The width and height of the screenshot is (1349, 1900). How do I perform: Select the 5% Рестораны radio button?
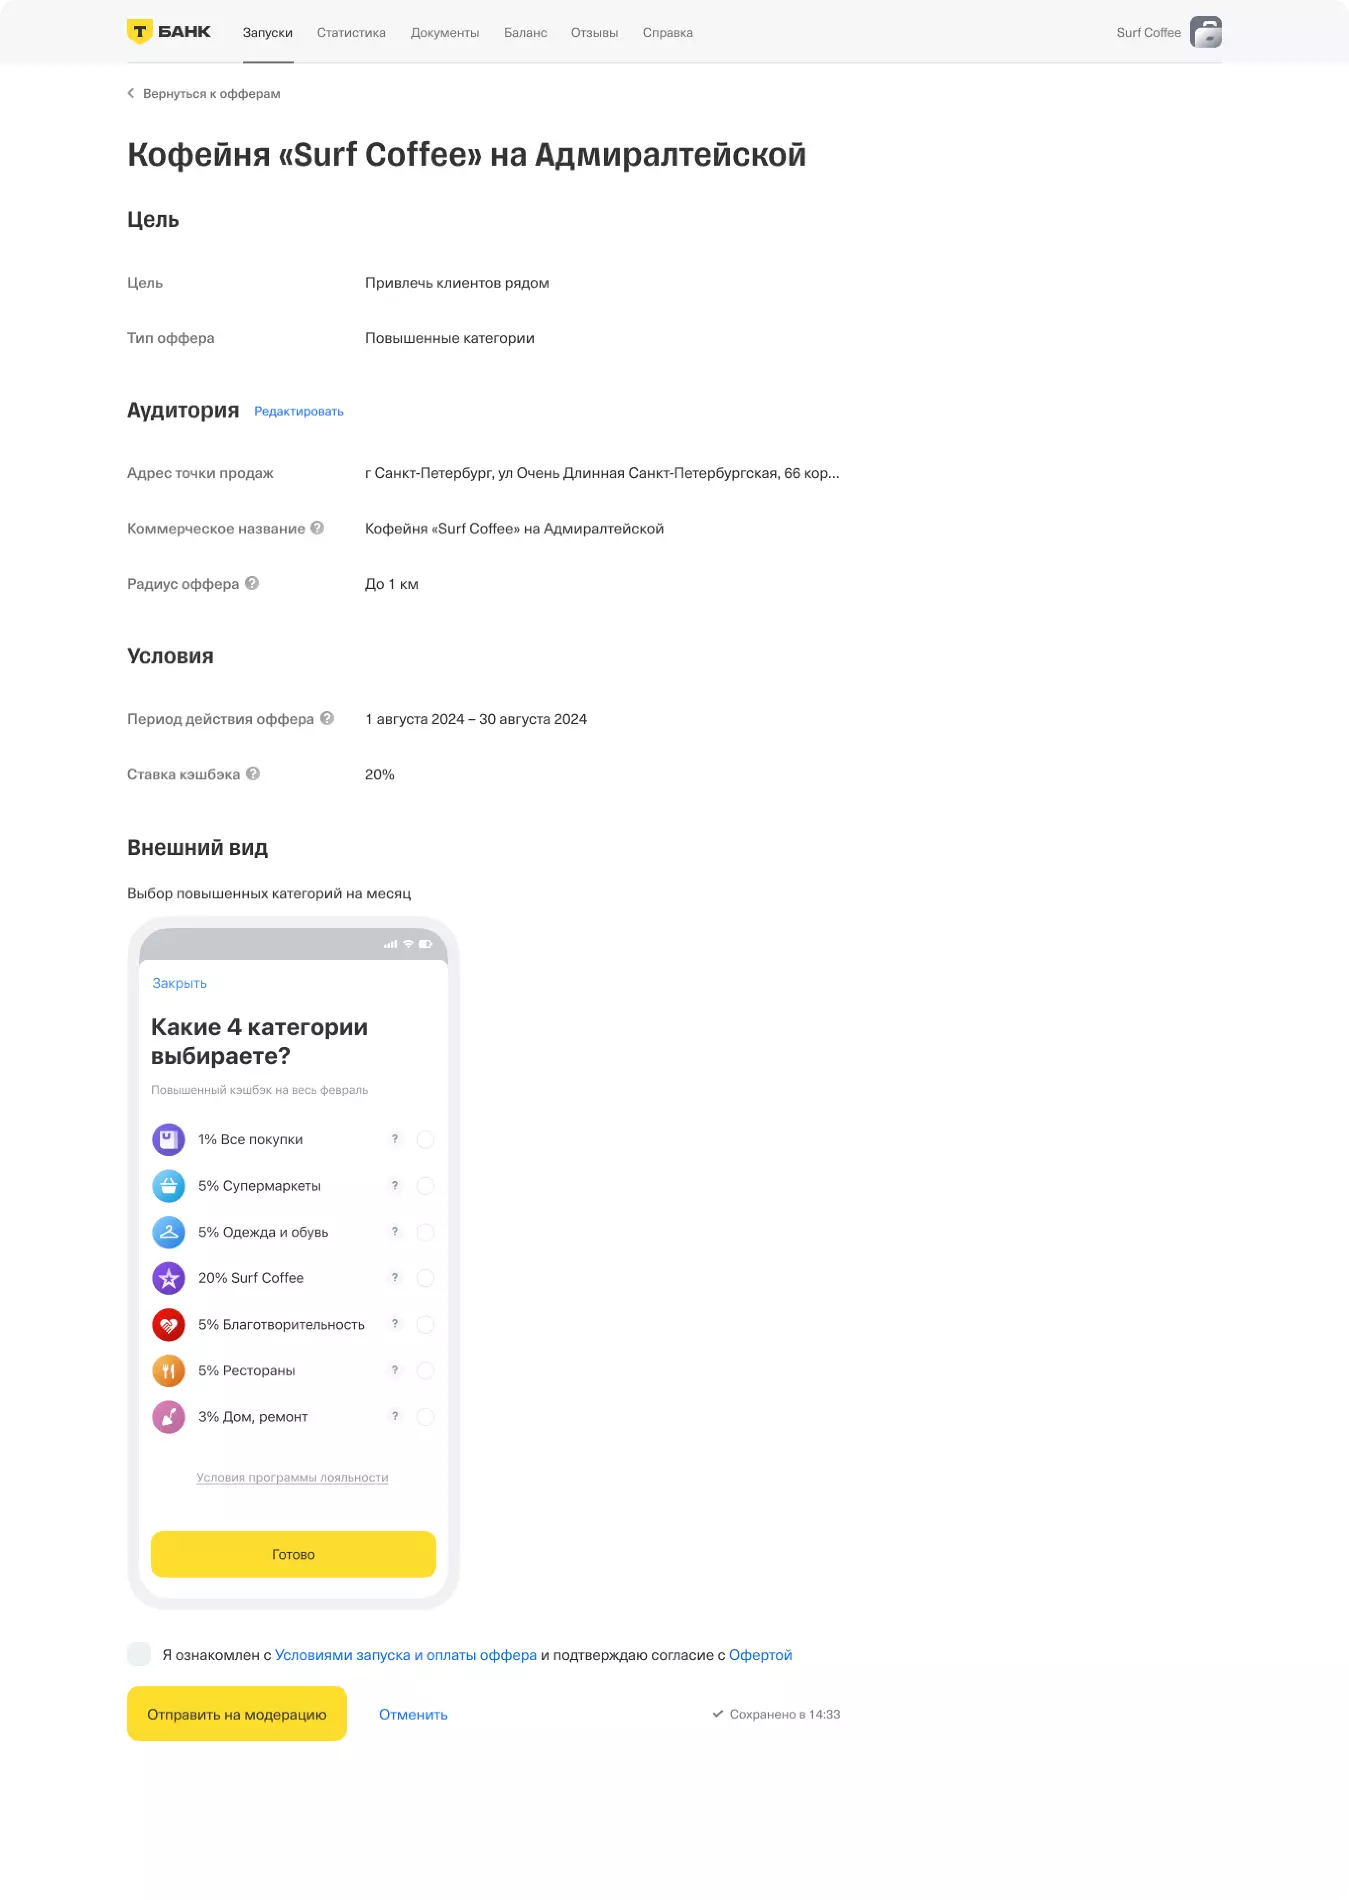(425, 1370)
